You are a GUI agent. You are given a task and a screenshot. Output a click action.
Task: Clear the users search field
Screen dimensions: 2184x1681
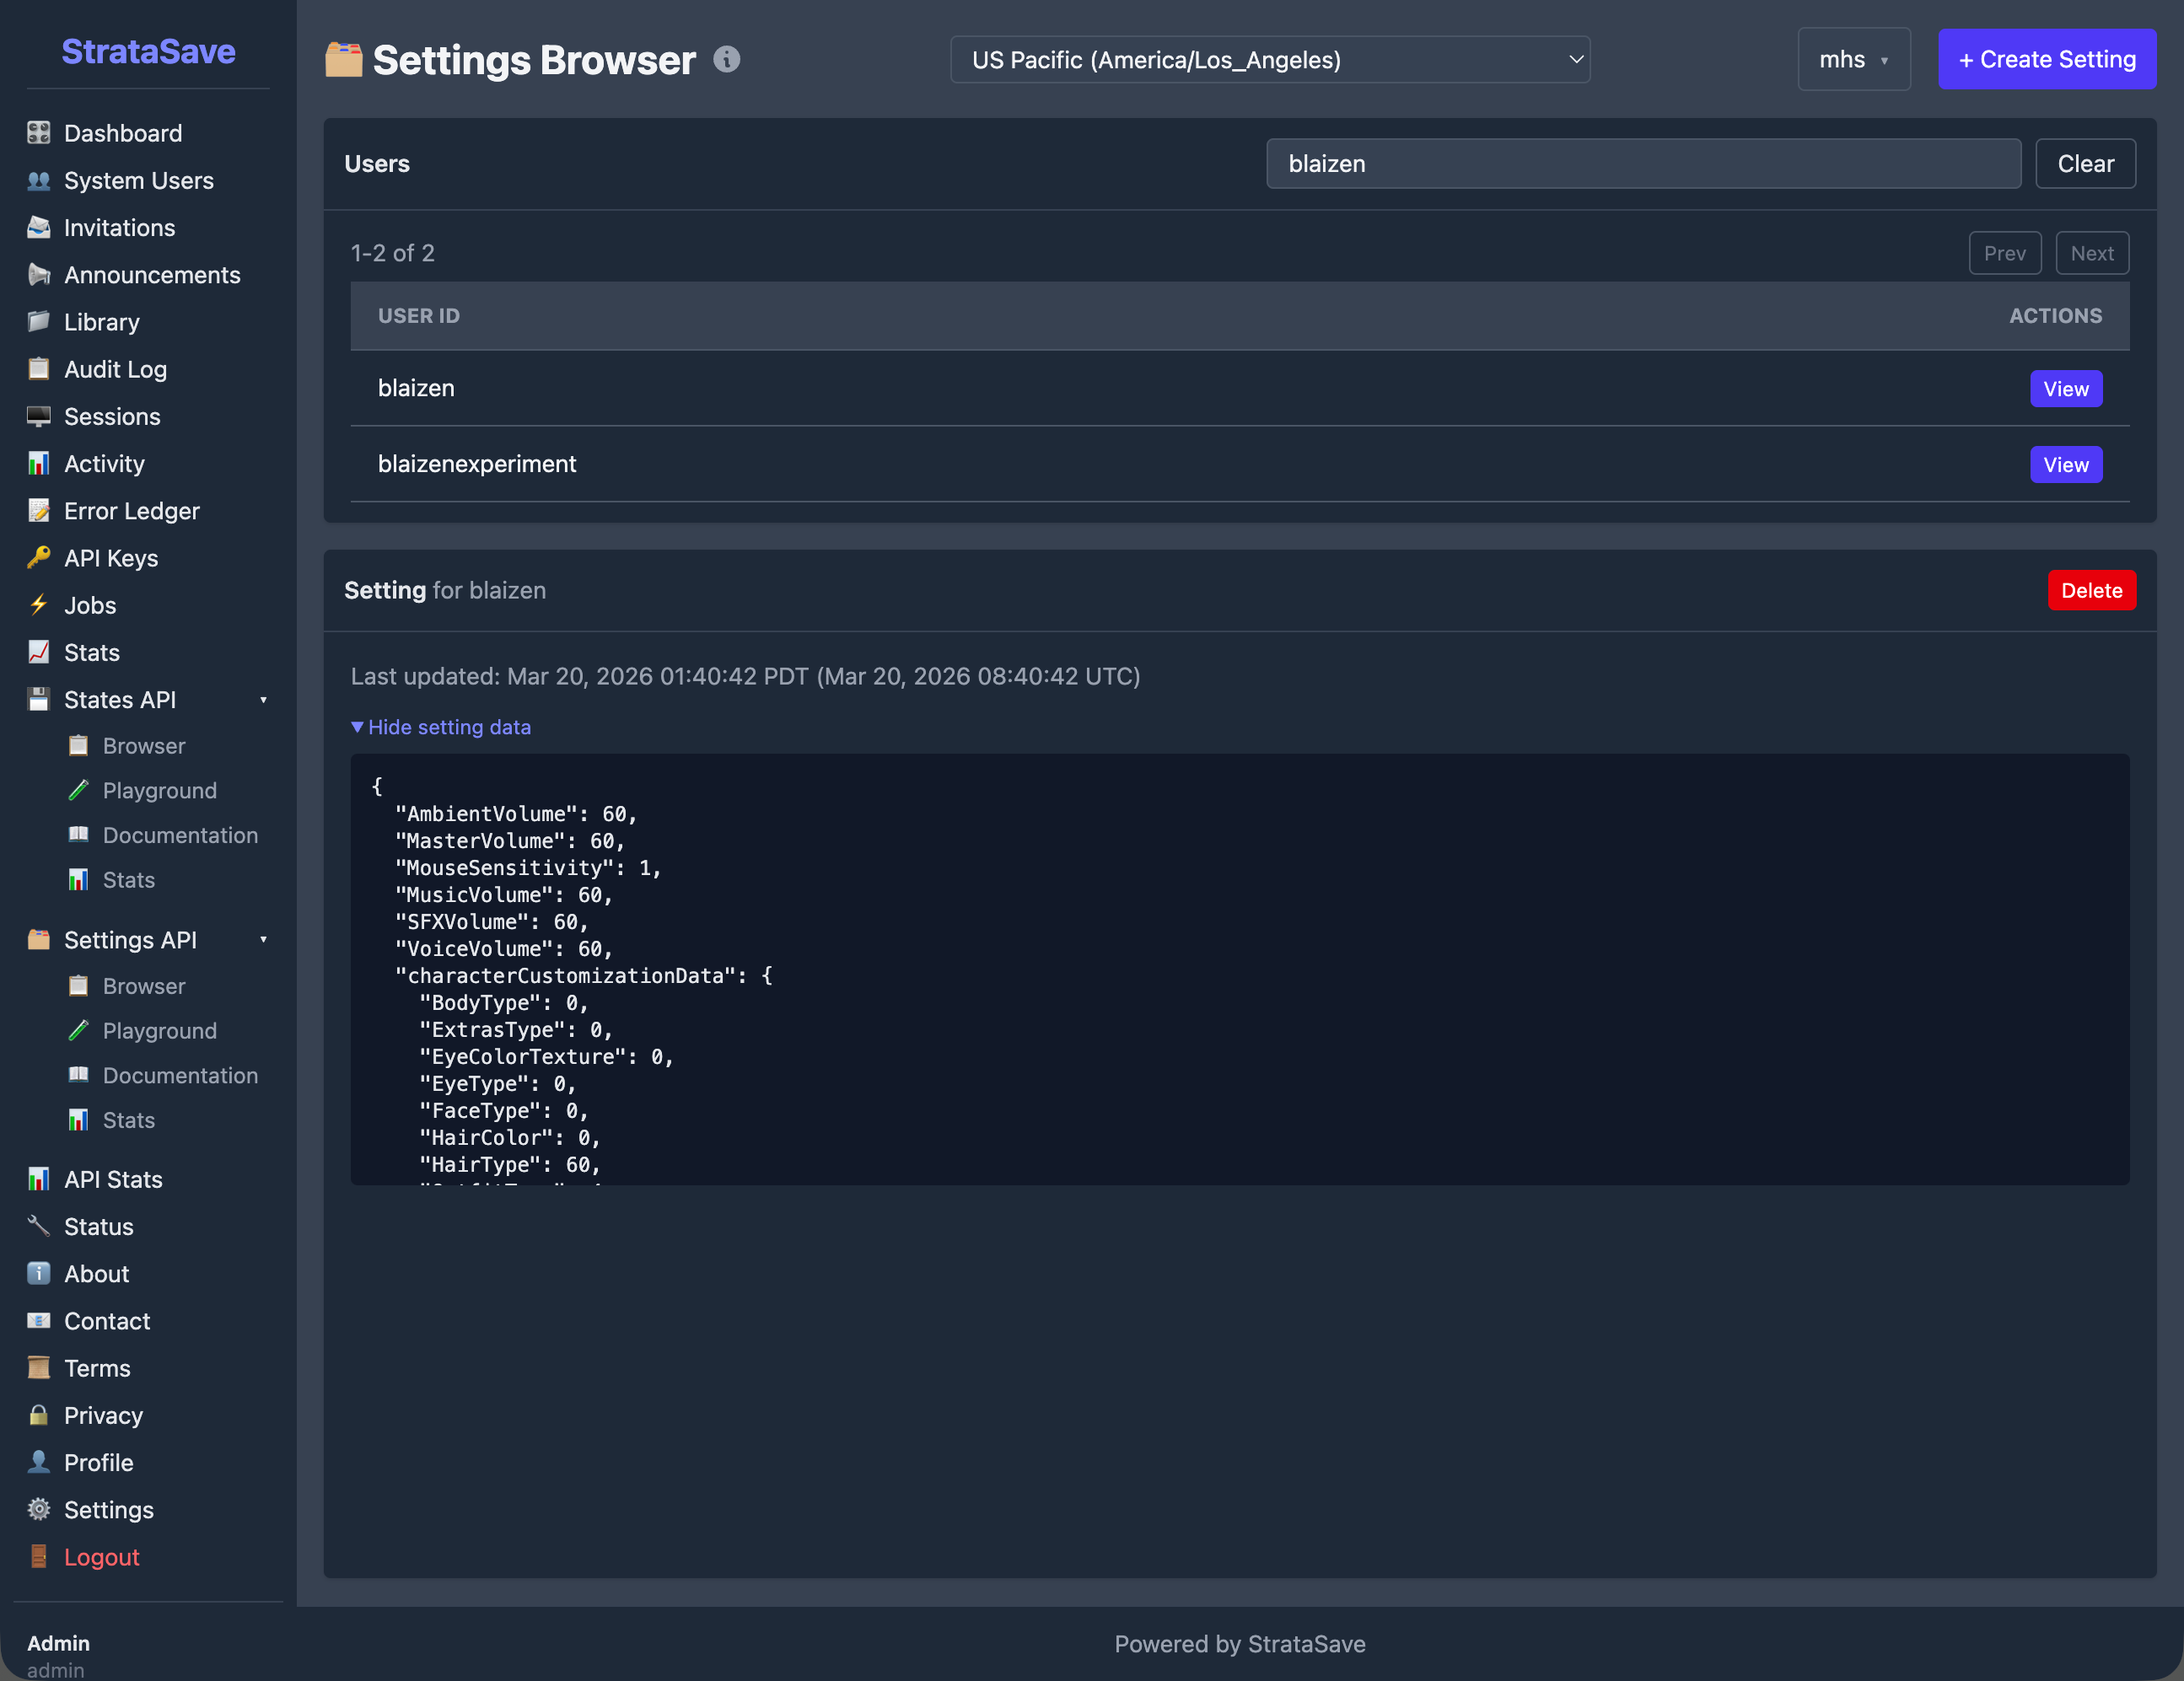[x=2085, y=163]
